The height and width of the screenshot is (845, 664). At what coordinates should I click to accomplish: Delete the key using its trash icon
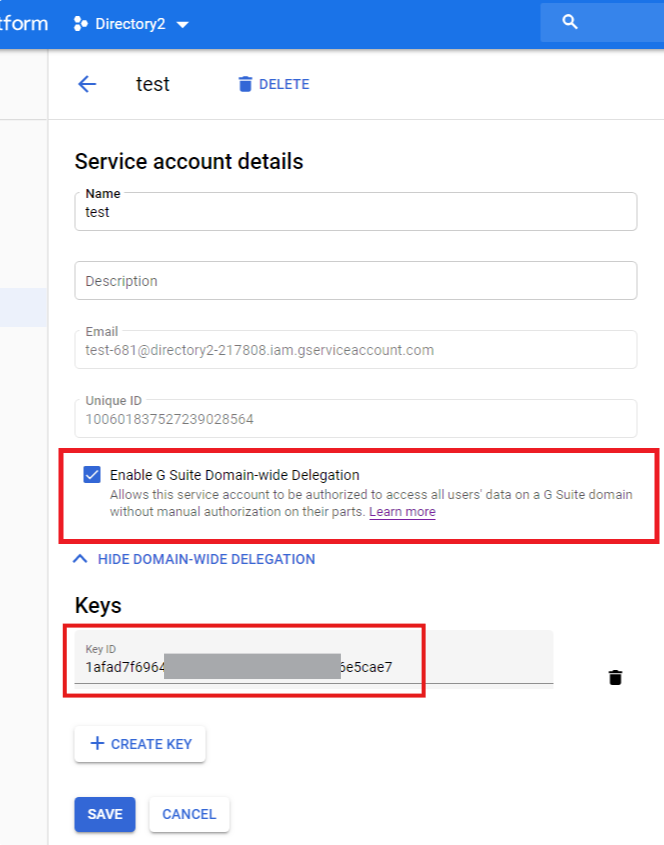(615, 678)
